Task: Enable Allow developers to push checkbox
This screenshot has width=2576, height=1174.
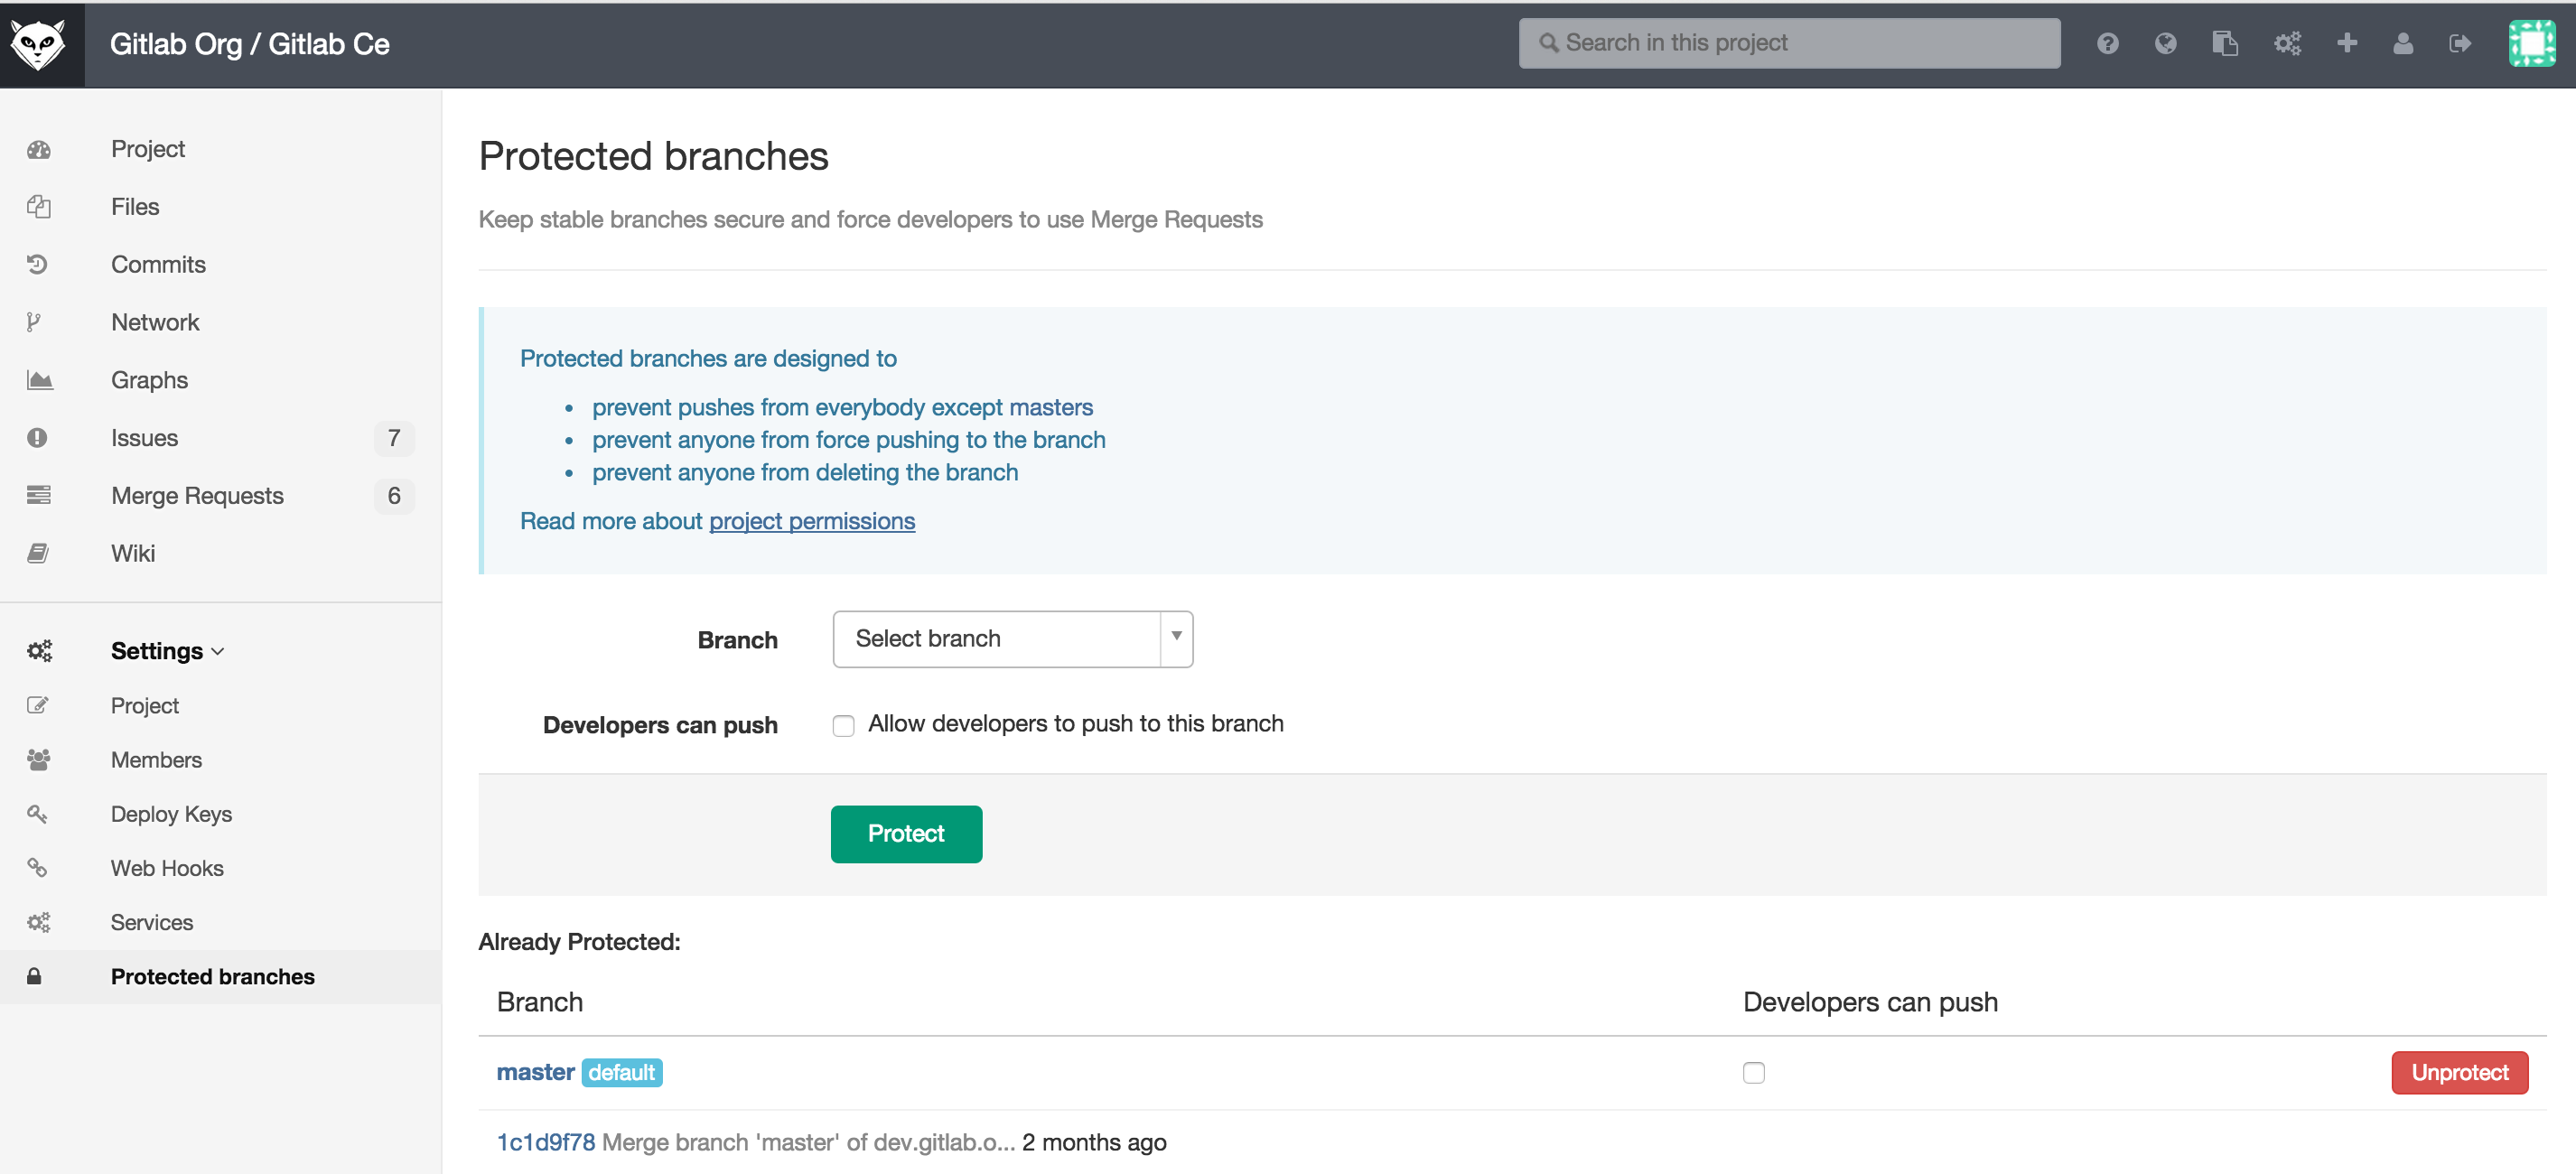Action: [x=843, y=724]
